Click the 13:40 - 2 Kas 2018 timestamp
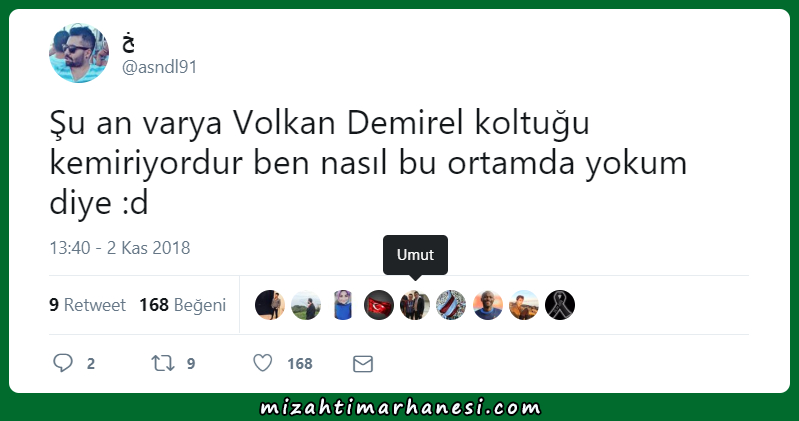 coord(120,248)
